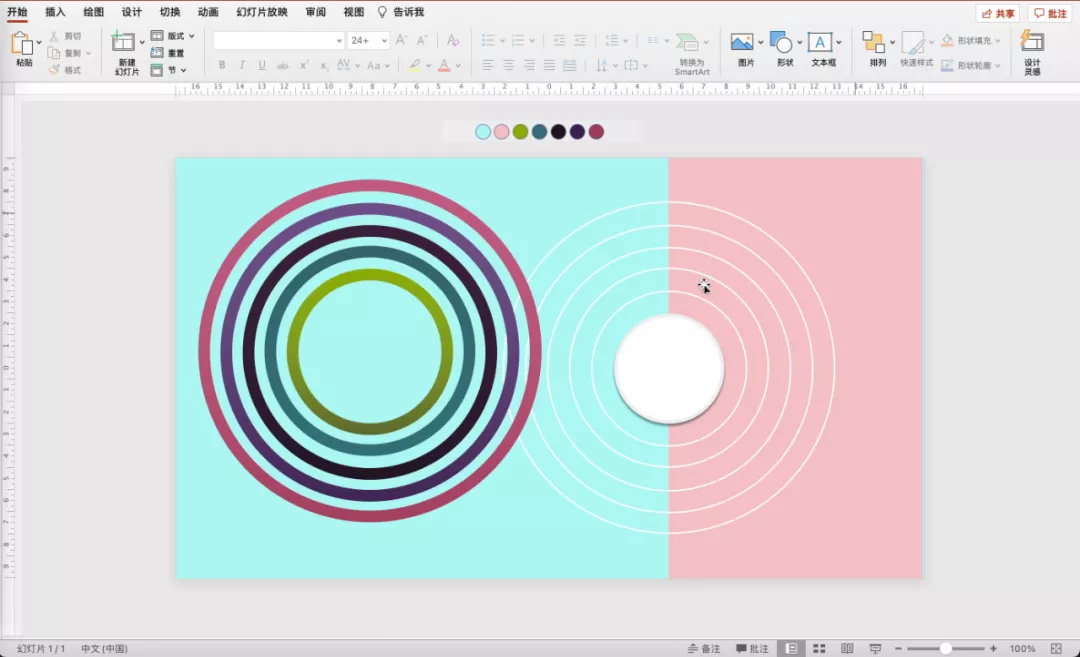Click the Arrange (排列) icon
Viewport: 1080px width, 657px height.
point(874,43)
